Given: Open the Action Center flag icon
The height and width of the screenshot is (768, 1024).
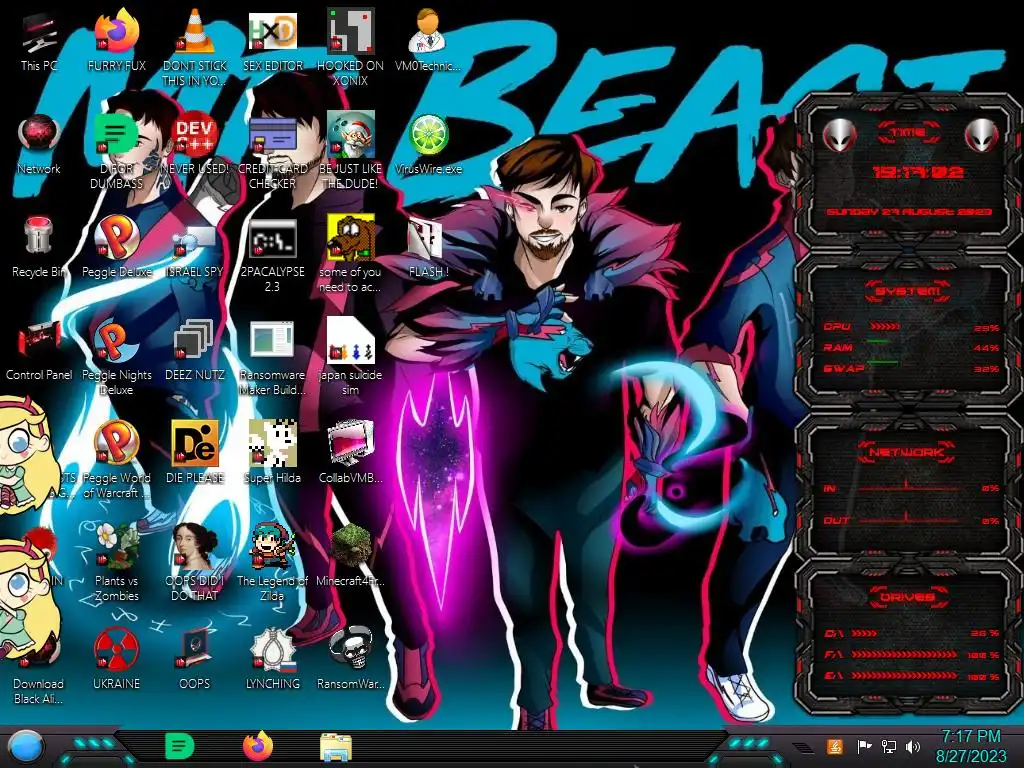Looking at the screenshot, I should pos(864,746).
